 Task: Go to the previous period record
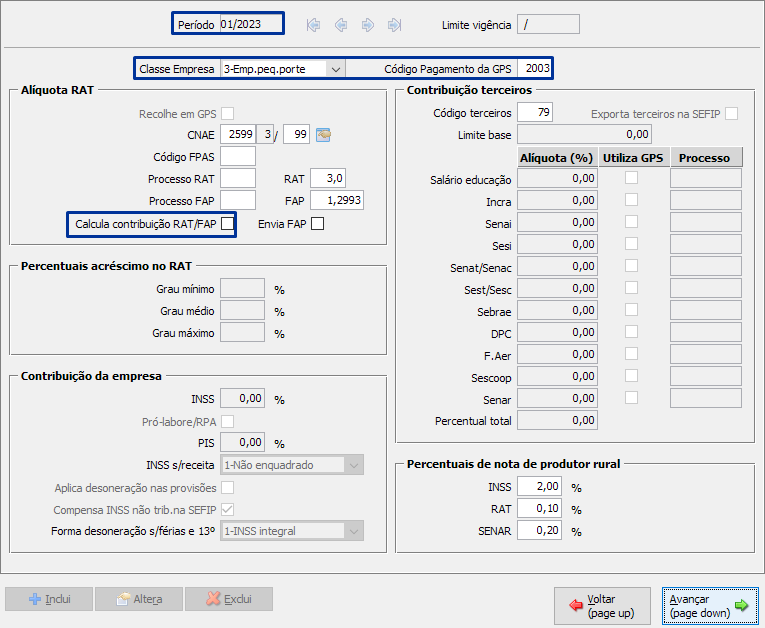341,24
